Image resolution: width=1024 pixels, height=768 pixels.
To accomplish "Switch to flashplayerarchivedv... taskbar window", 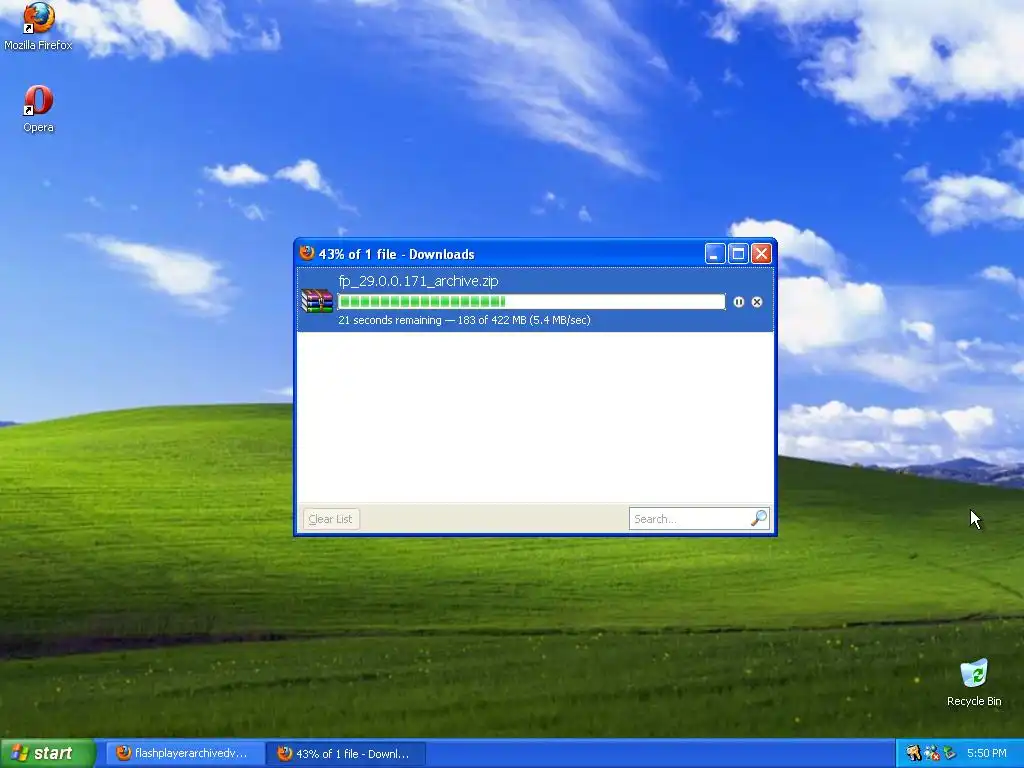I will pos(185,754).
